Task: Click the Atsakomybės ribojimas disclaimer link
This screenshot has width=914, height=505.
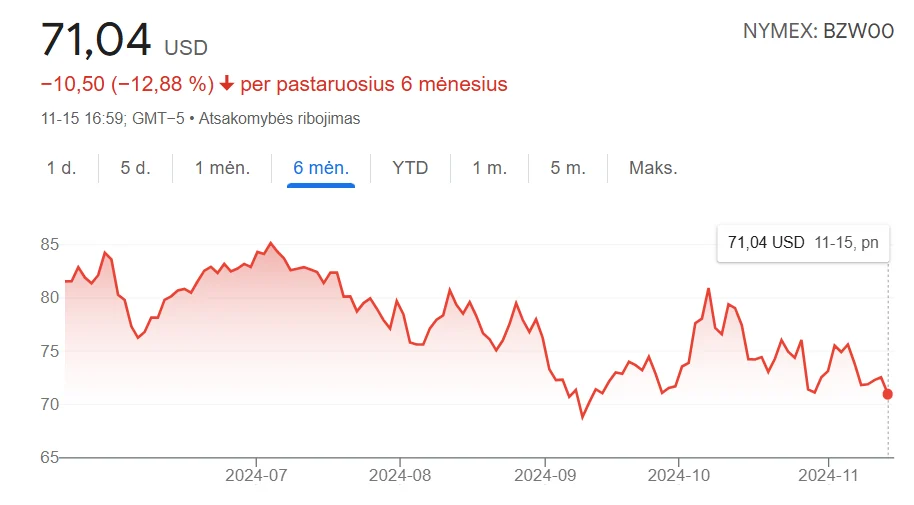Action: 279,119
